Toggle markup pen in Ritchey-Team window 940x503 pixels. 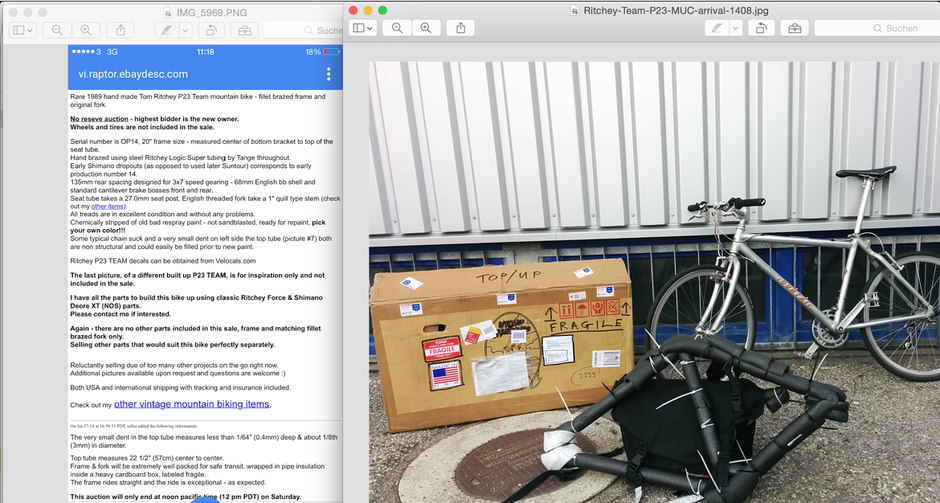coord(716,28)
